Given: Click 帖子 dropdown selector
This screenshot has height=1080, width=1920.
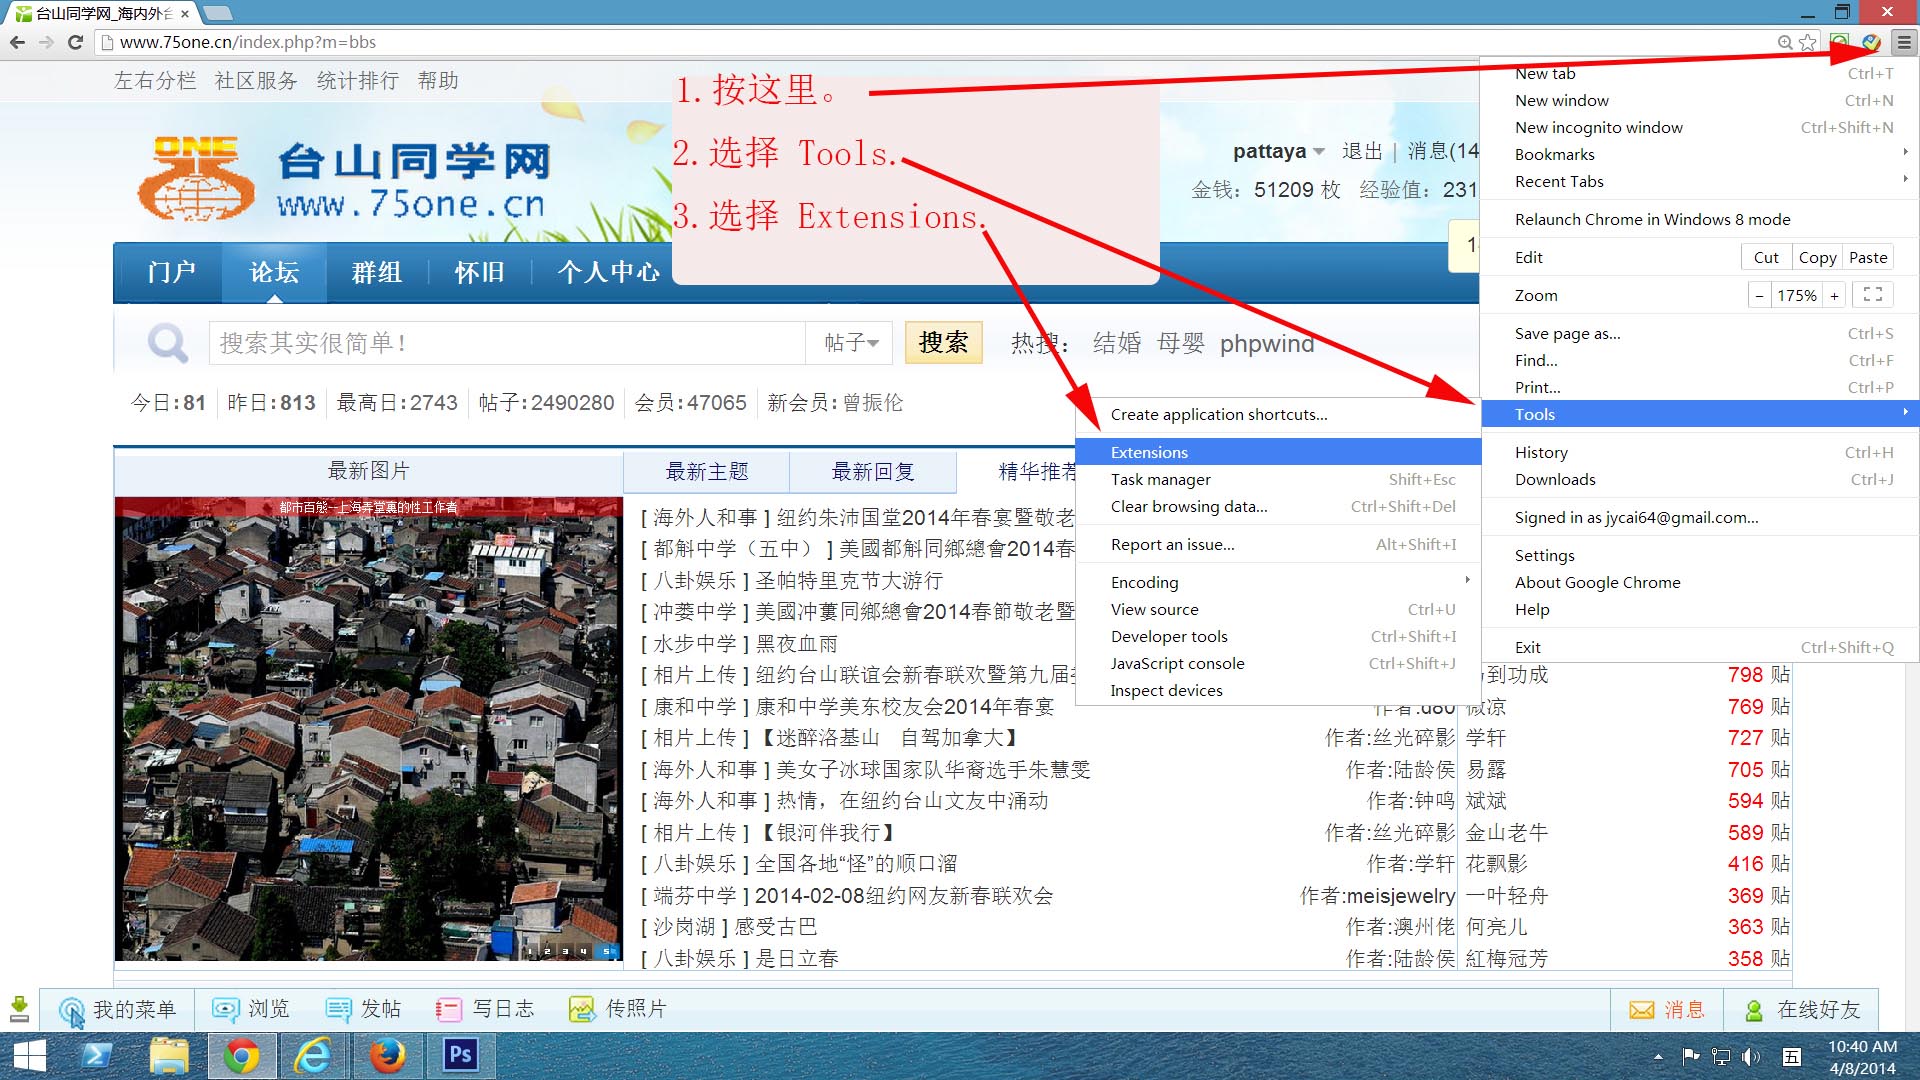Looking at the screenshot, I should click(848, 343).
